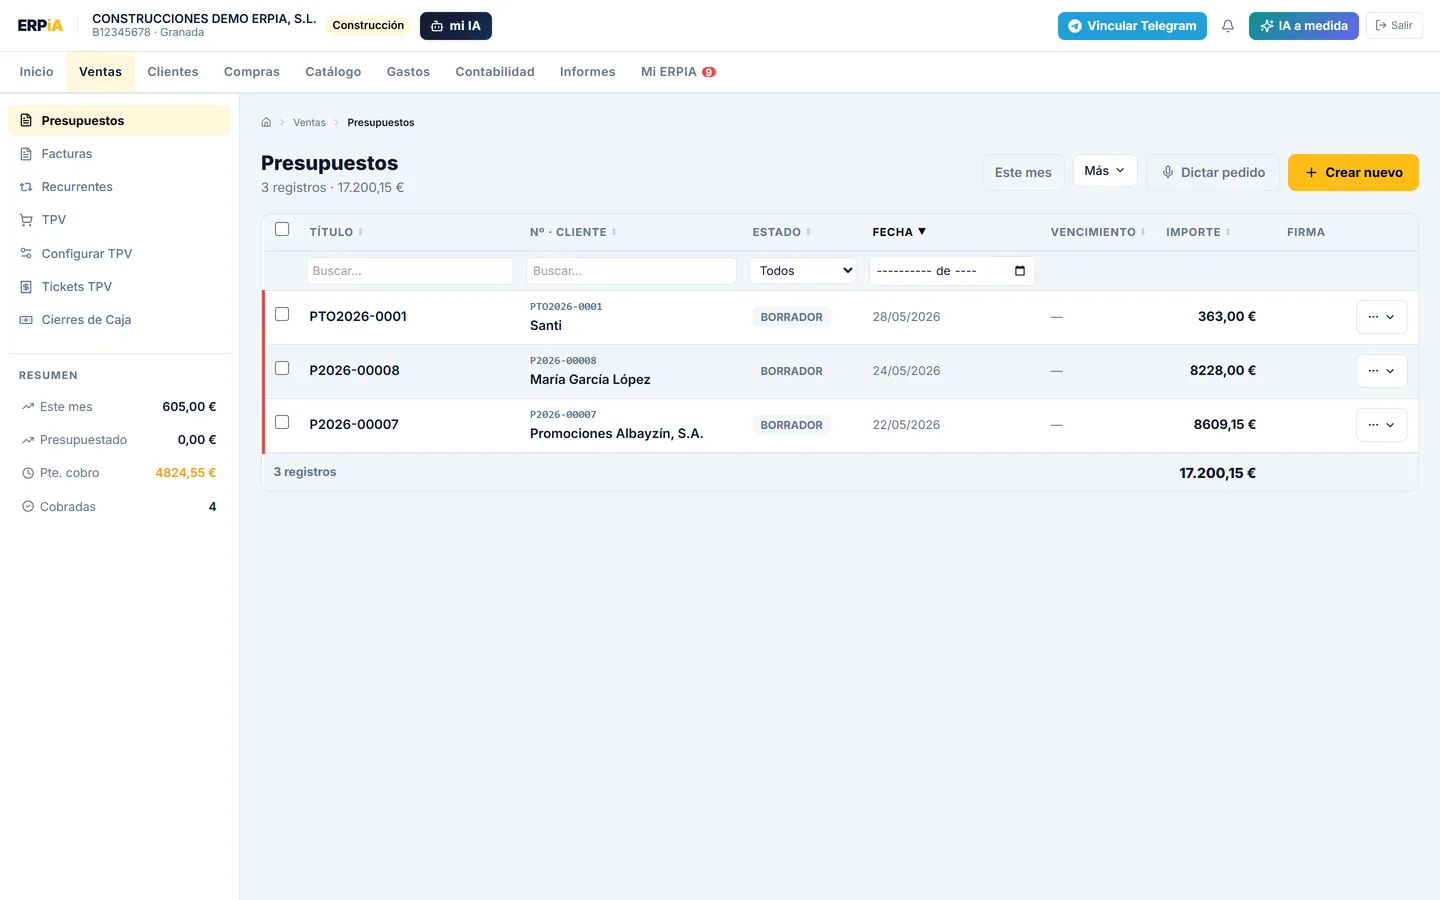Open actions menu for P2026-00007 row
This screenshot has height=900, width=1440.
coord(1382,425)
